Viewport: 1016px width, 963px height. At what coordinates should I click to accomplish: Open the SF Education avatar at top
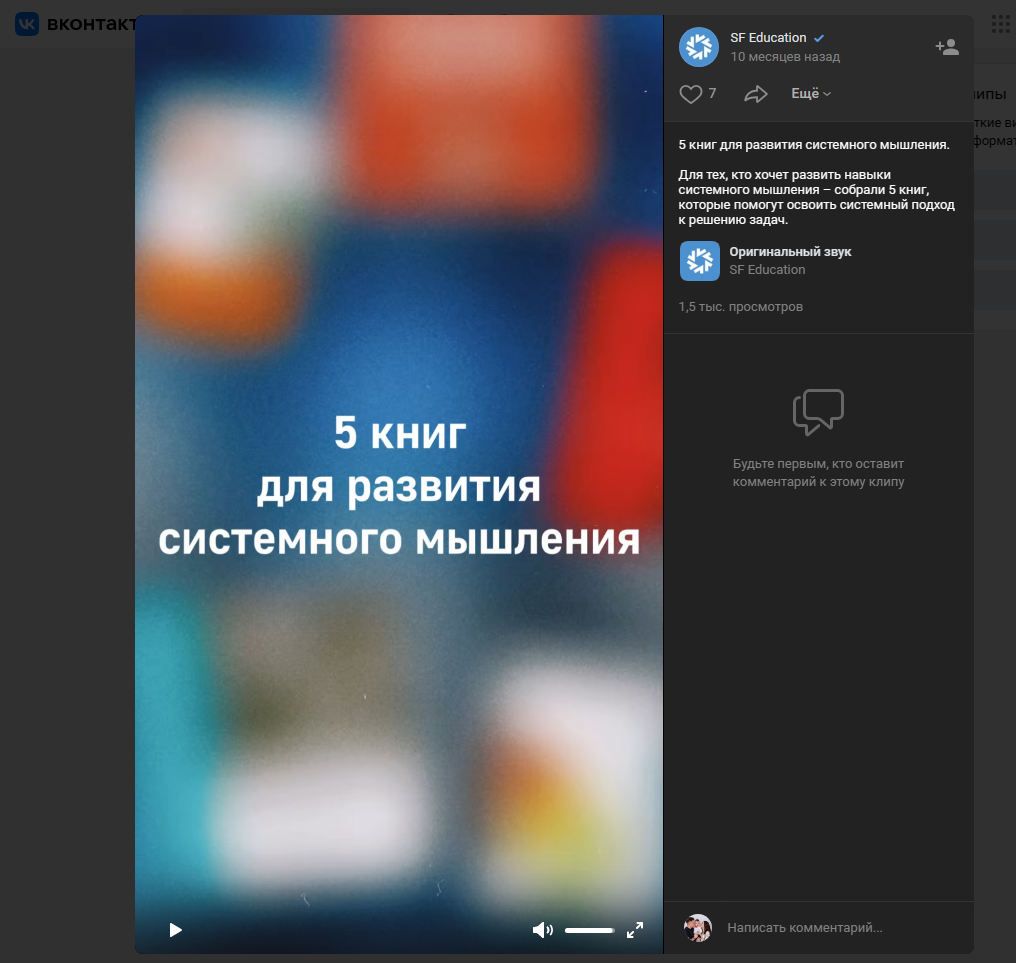(699, 47)
